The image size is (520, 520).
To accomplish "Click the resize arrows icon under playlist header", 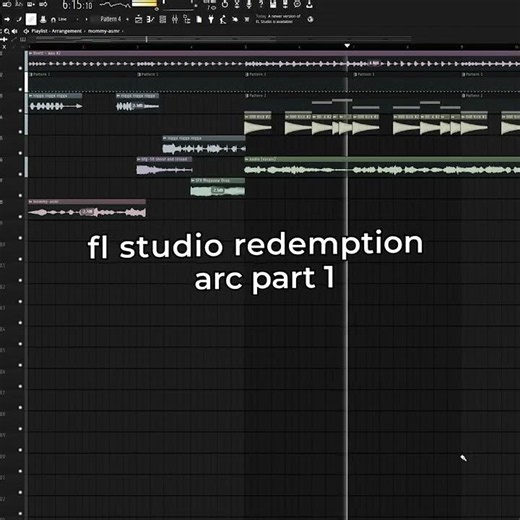I will (x=4, y=39).
